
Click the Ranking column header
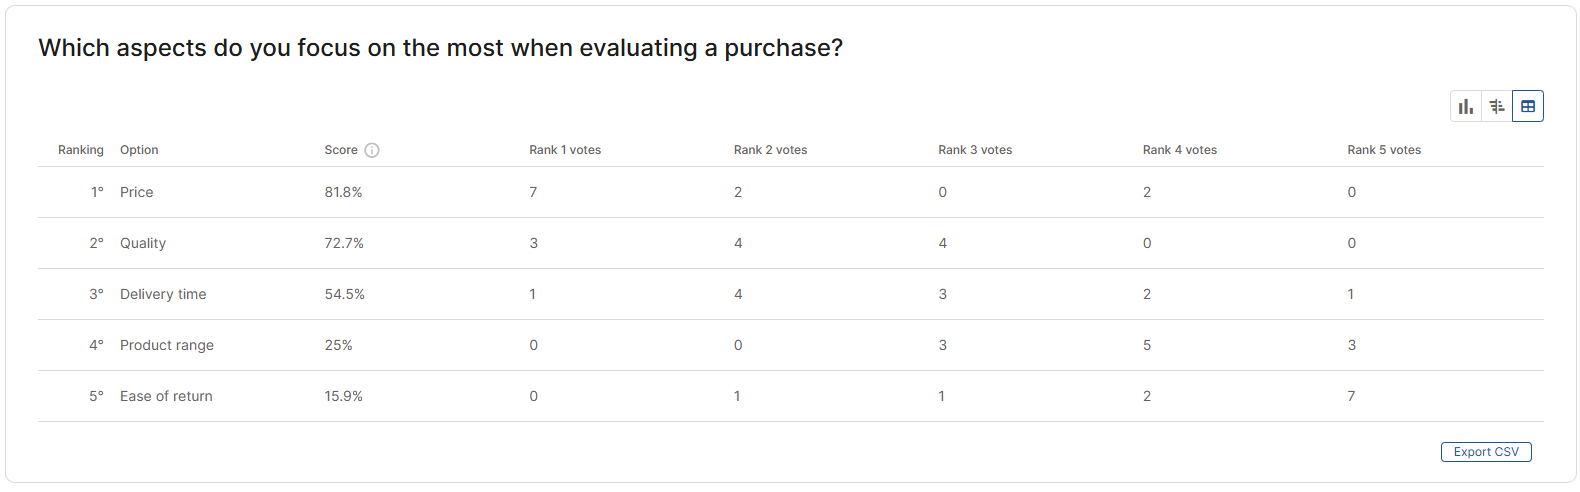pos(81,150)
